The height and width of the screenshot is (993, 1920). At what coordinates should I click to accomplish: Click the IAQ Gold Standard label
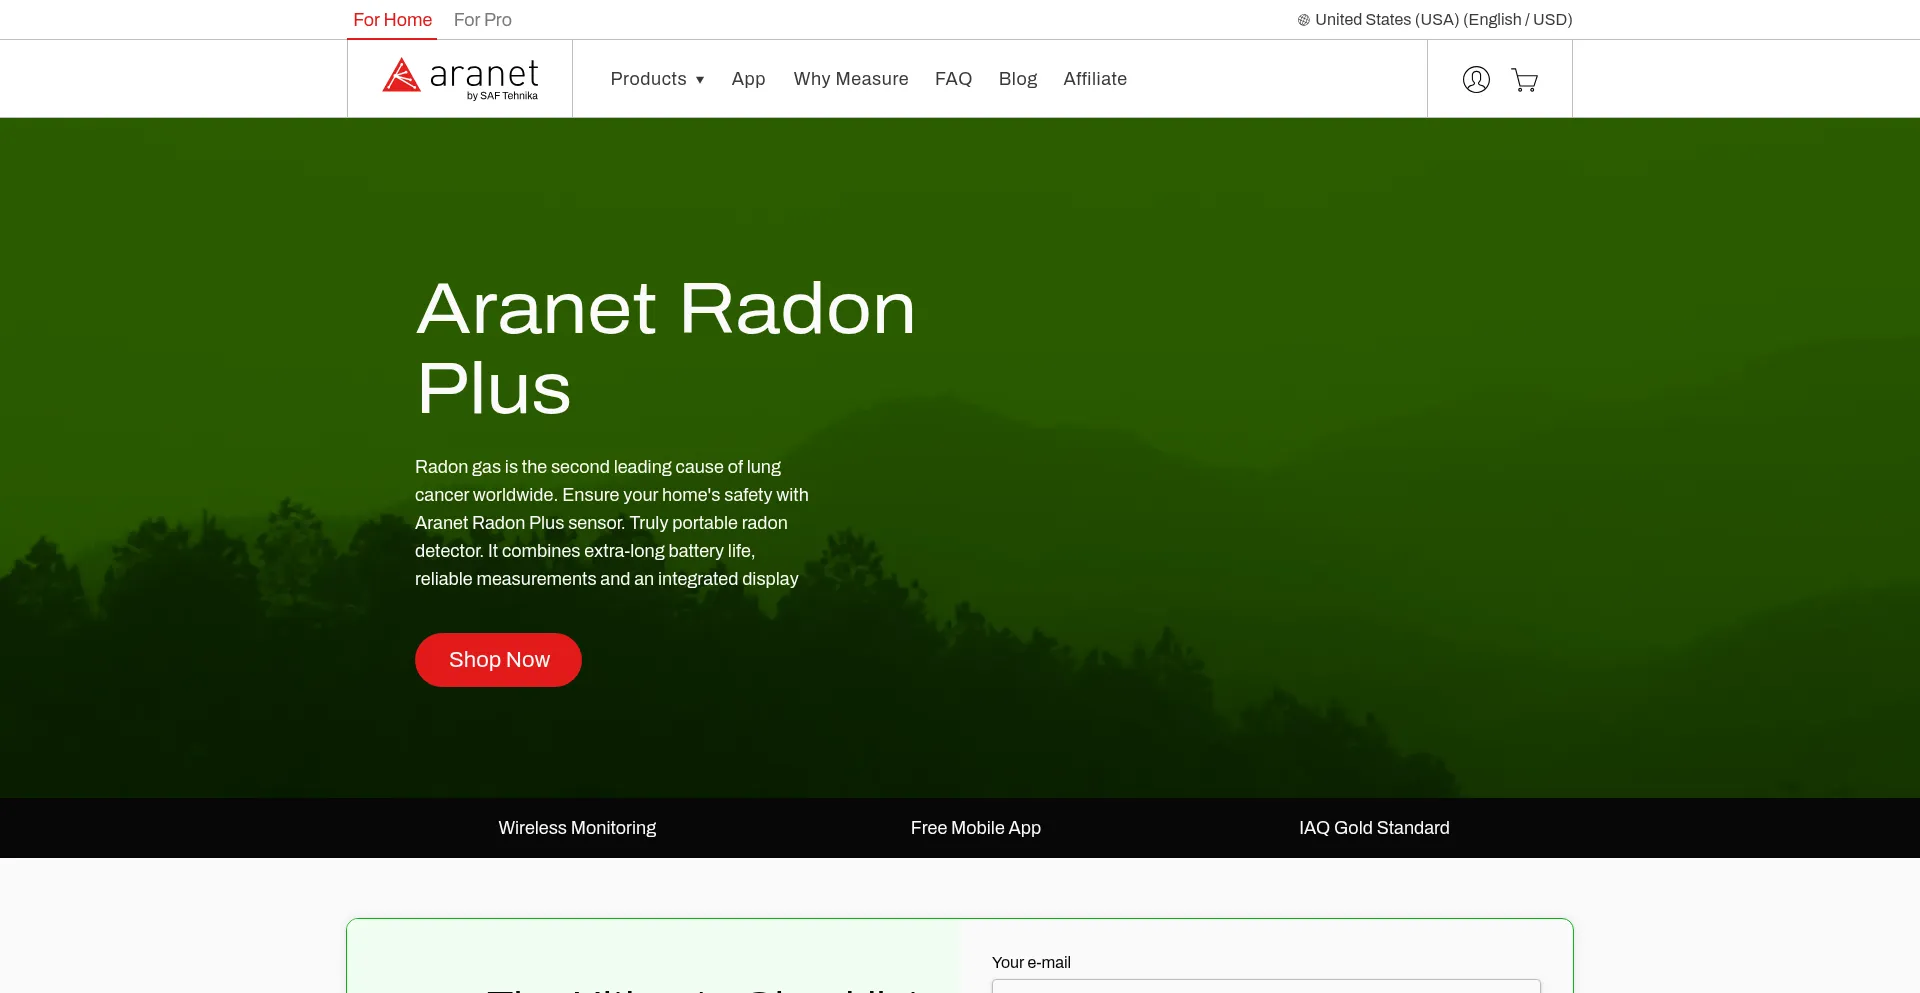(x=1374, y=828)
